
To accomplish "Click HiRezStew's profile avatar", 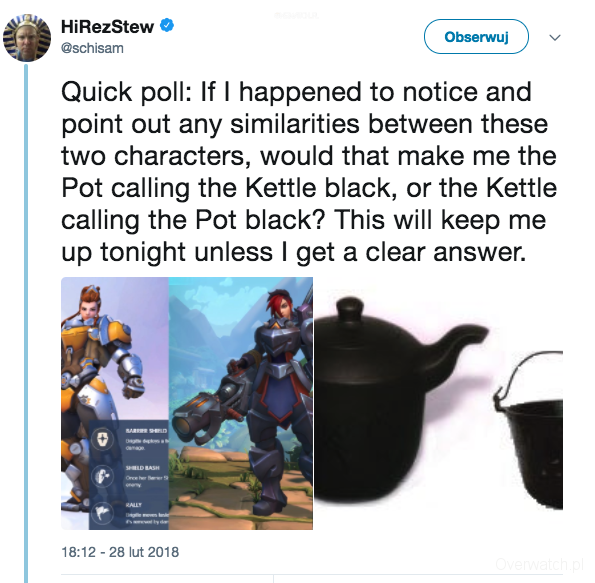I will 27,37.
